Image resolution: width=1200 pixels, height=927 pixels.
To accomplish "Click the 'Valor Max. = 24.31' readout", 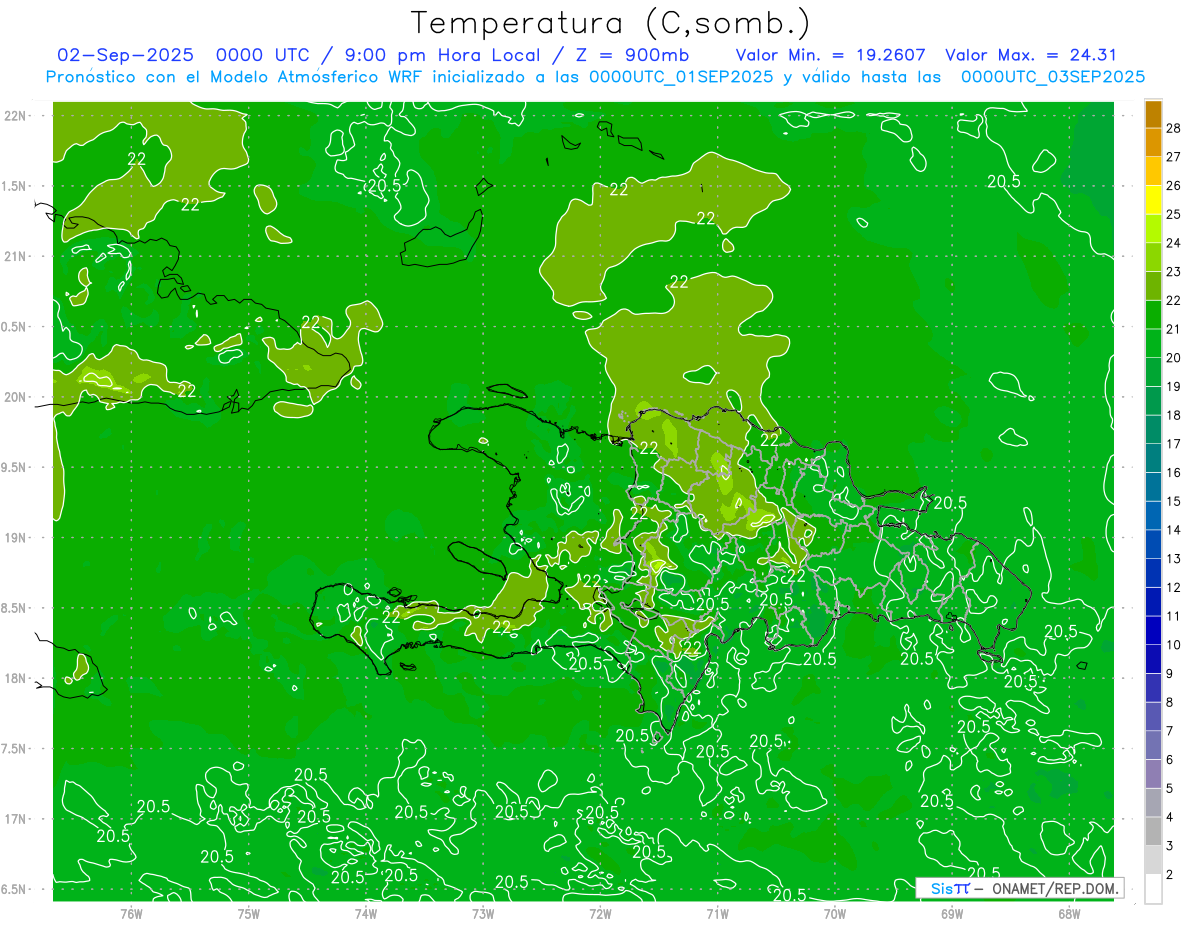I will click(1031, 55).
